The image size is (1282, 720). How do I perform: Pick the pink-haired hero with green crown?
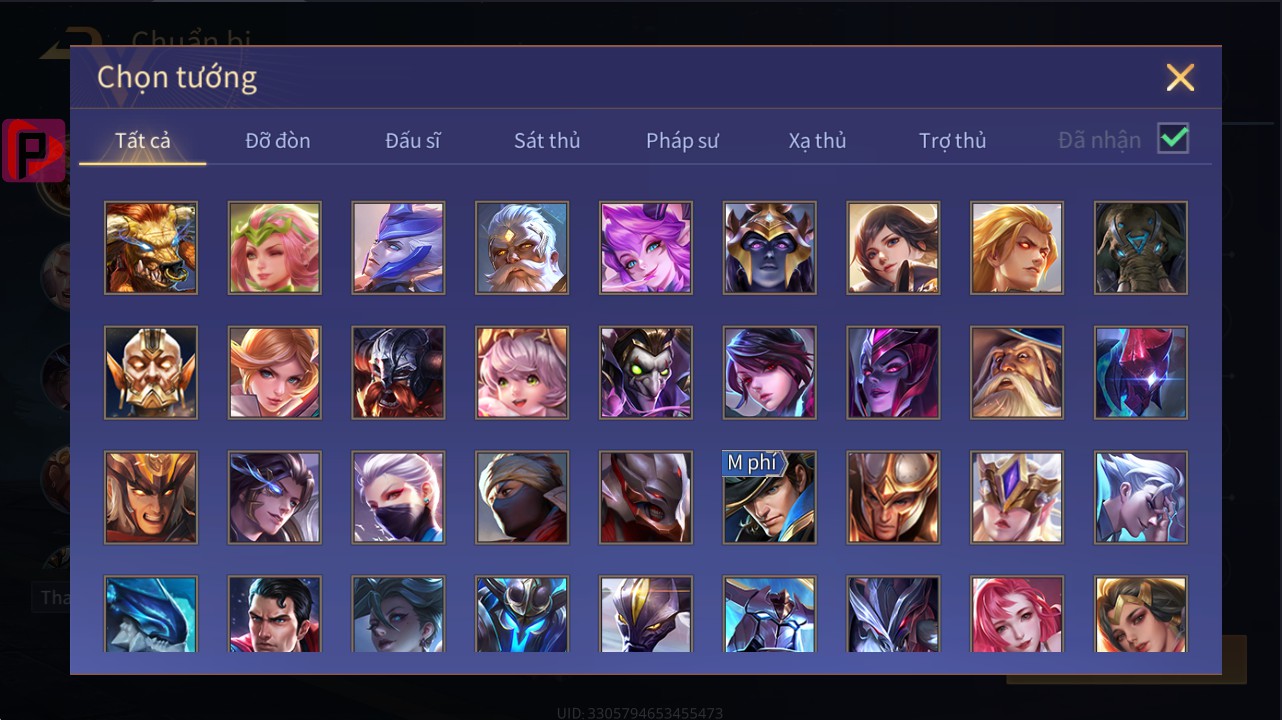tap(275, 248)
